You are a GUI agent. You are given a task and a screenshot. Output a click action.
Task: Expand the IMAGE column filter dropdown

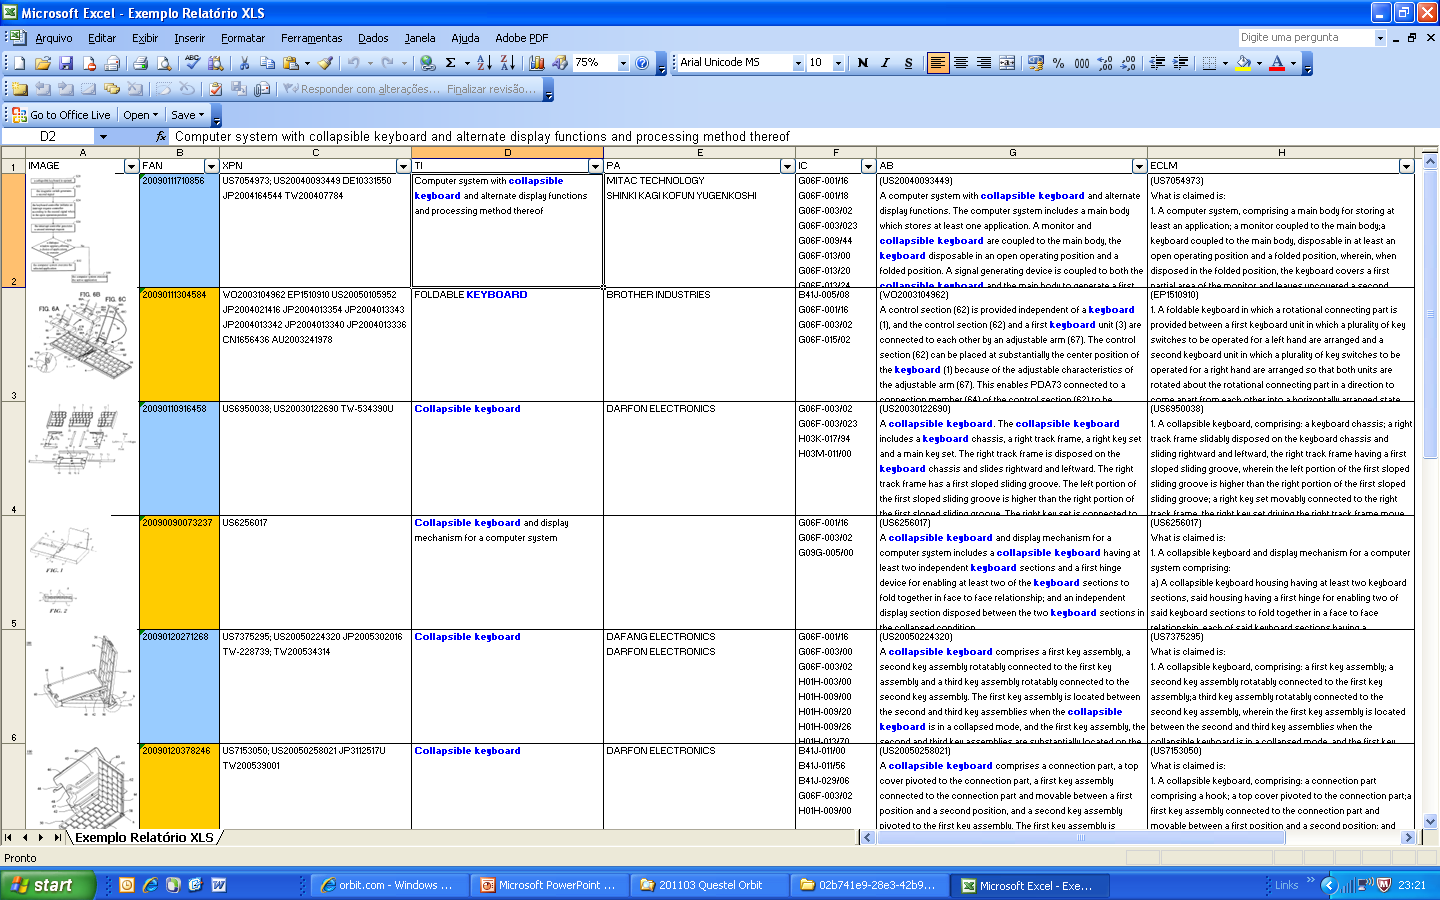131,166
